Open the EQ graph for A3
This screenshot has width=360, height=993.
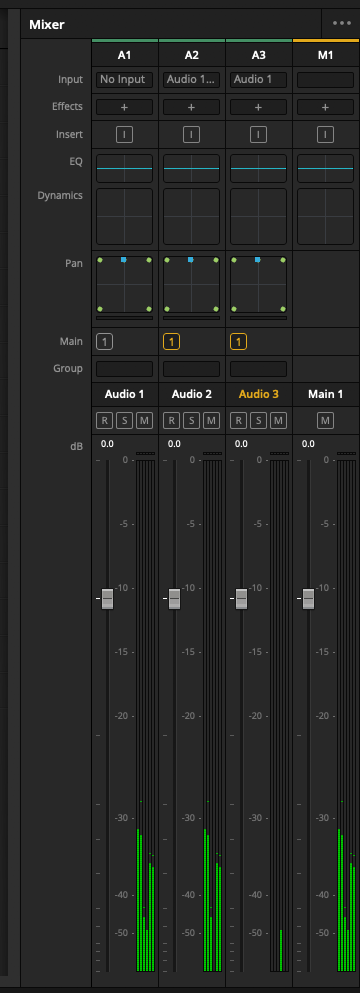click(x=259, y=168)
